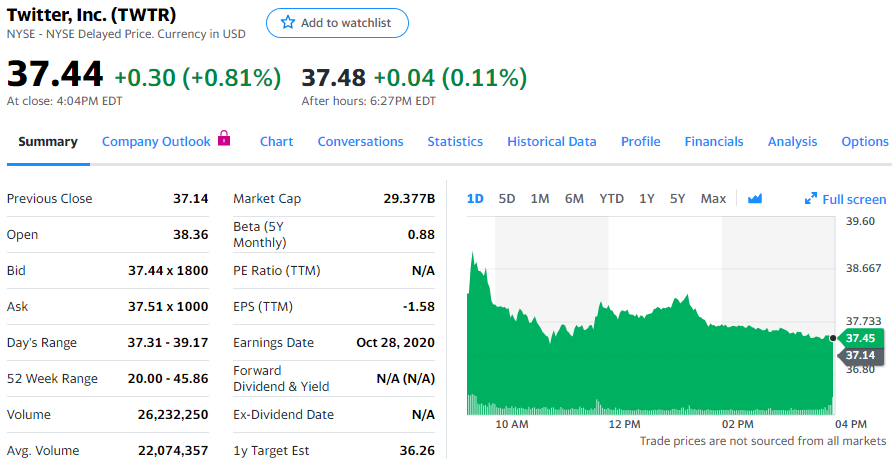Click the Previous Close label

pyautogui.click(x=49, y=199)
